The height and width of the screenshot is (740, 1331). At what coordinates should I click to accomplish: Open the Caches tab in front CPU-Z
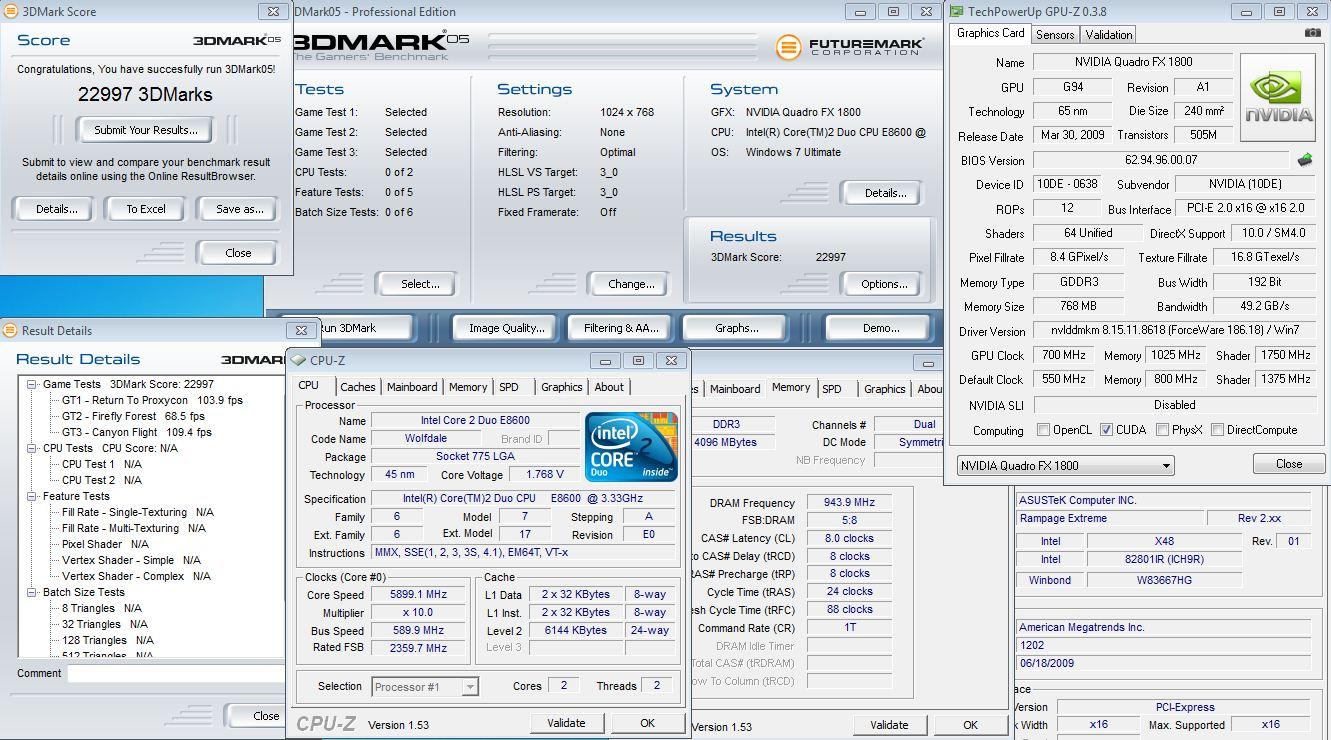pos(357,387)
